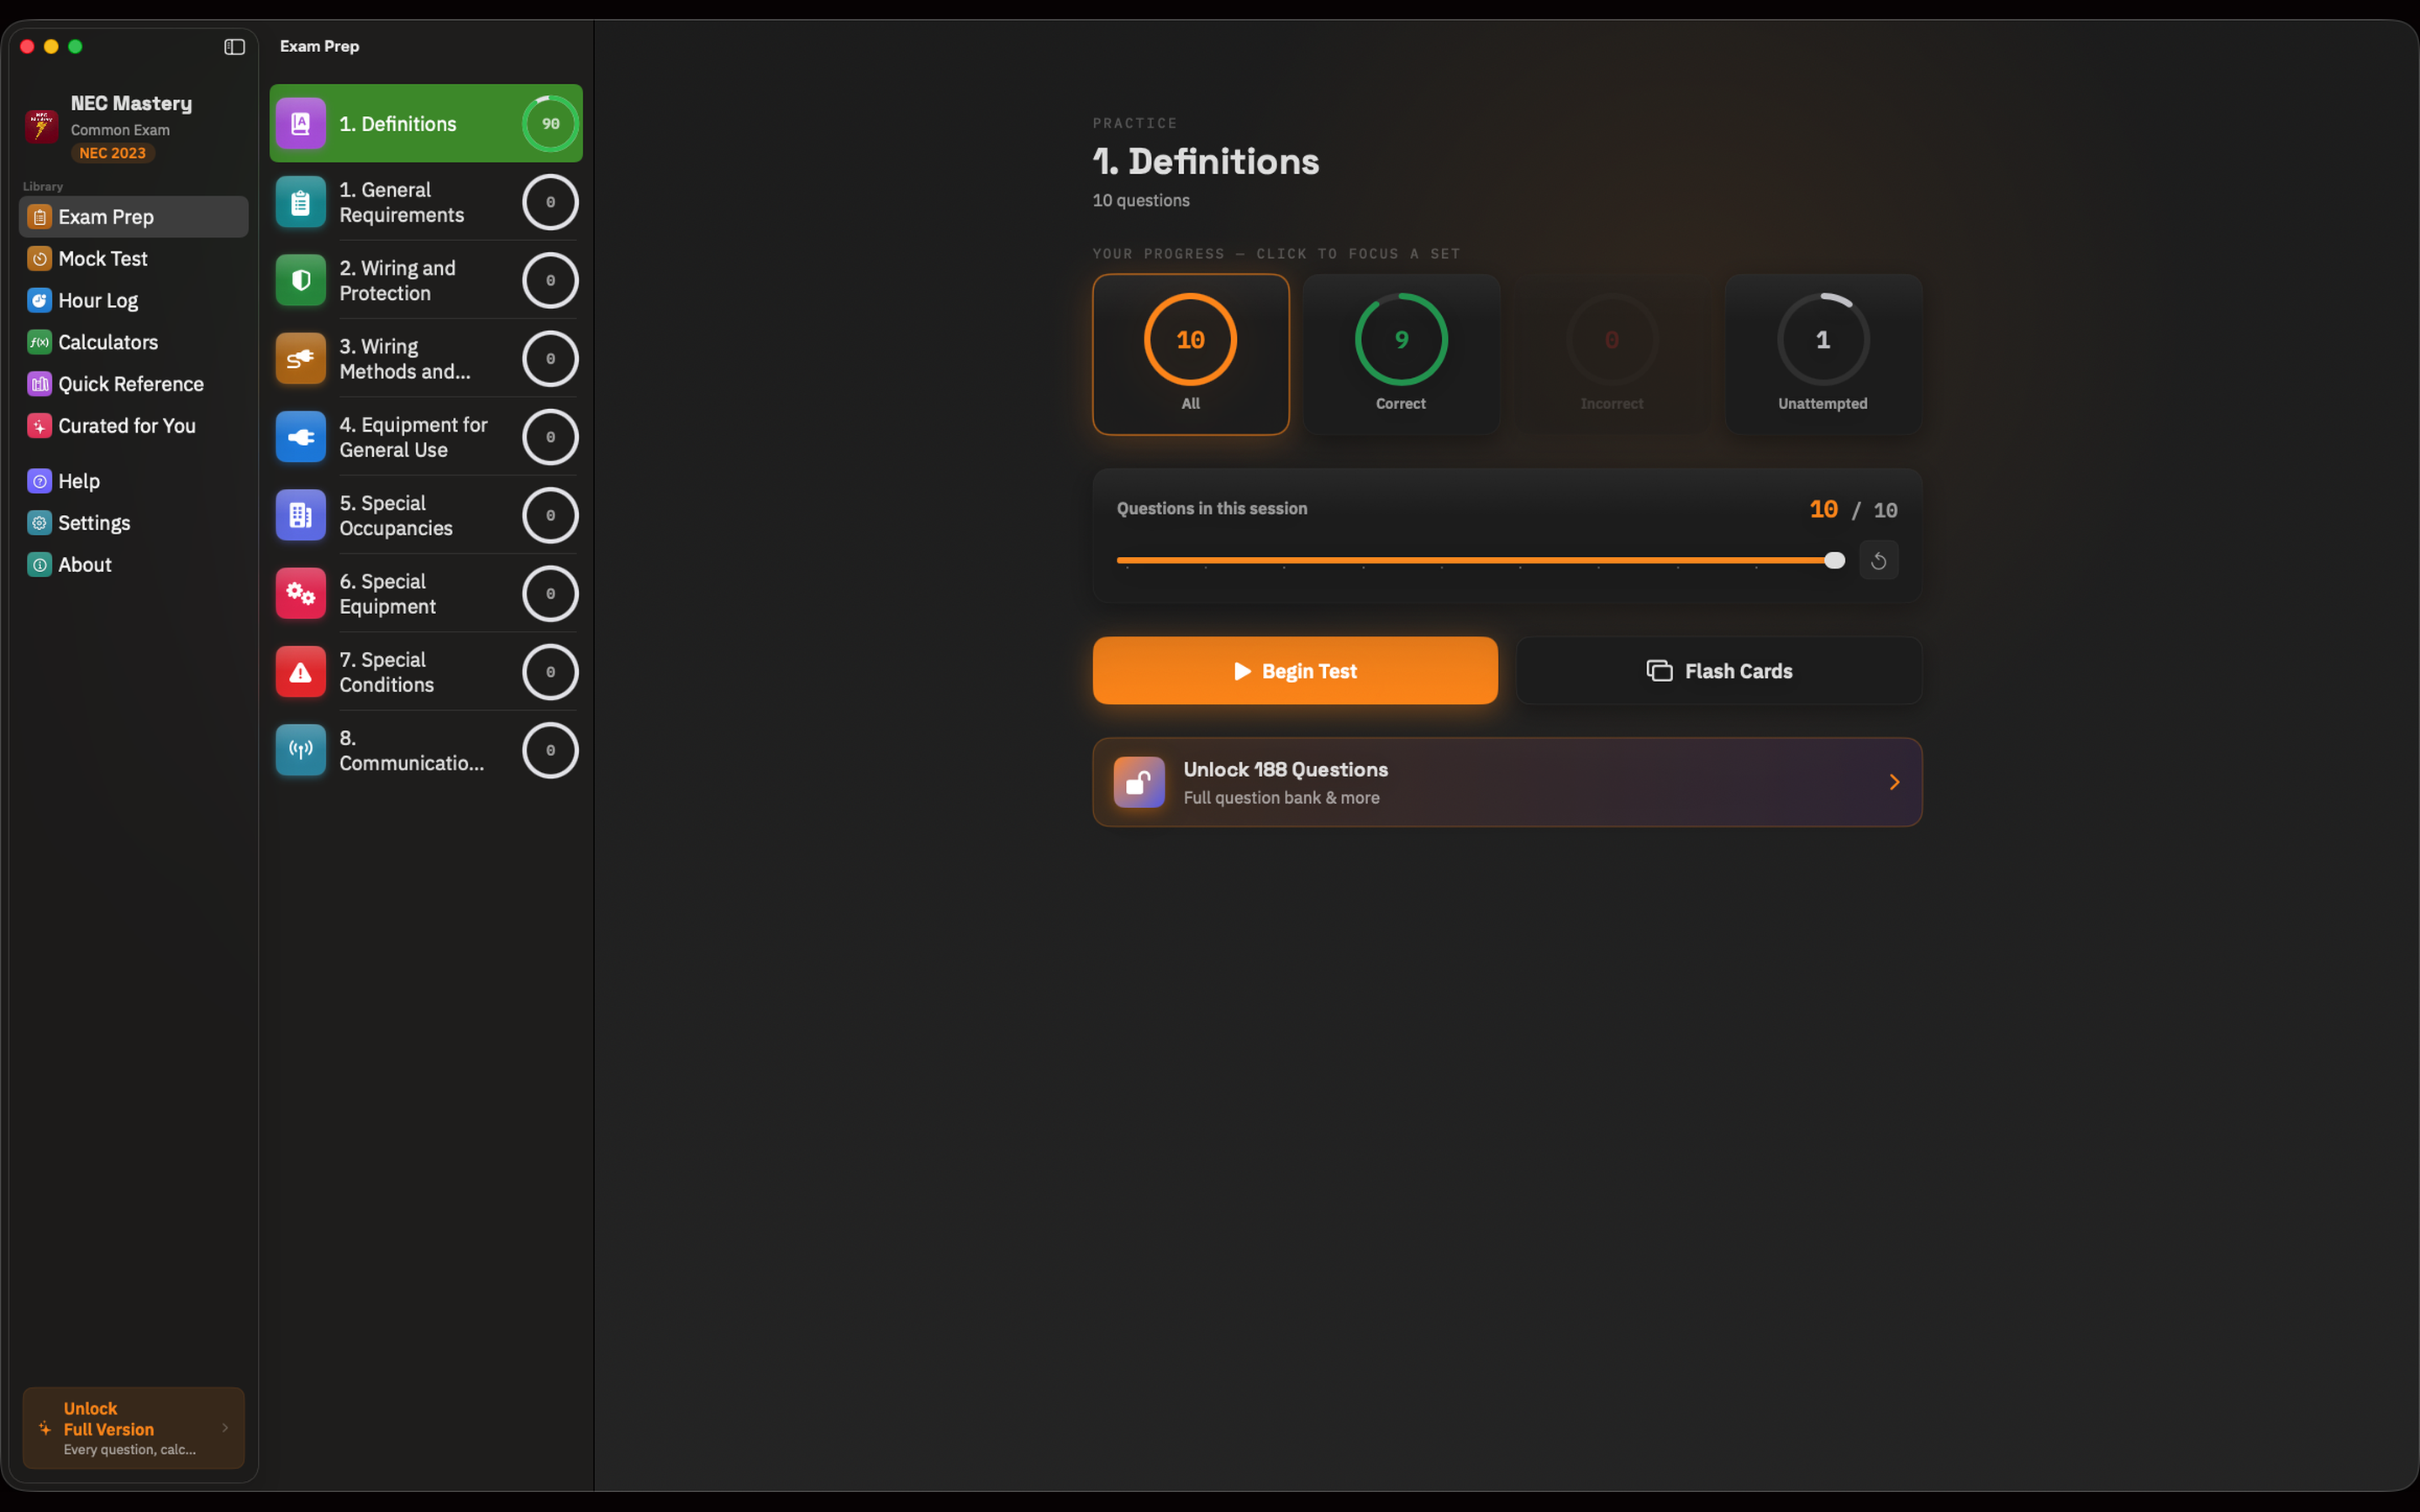
Task: Select 1. General Requirements chapter
Action: coord(426,202)
